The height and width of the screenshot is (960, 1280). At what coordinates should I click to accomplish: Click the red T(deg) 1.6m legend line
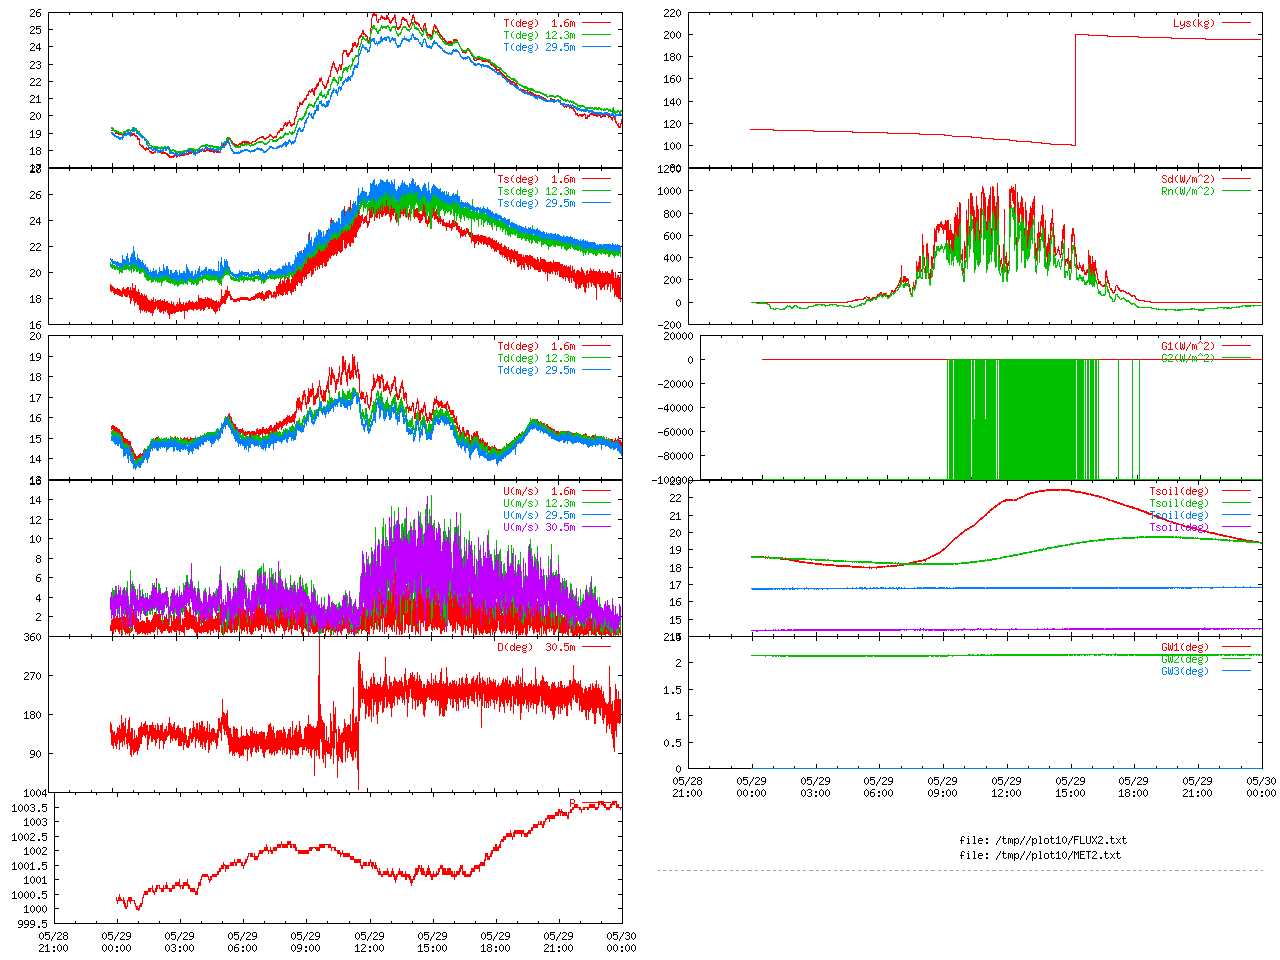(x=596, y=23)
